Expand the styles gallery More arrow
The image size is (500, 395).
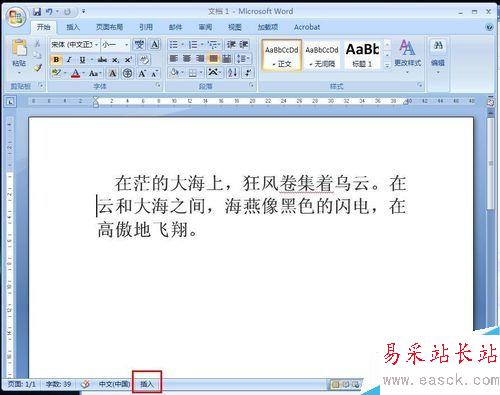[x=387, y=65]
